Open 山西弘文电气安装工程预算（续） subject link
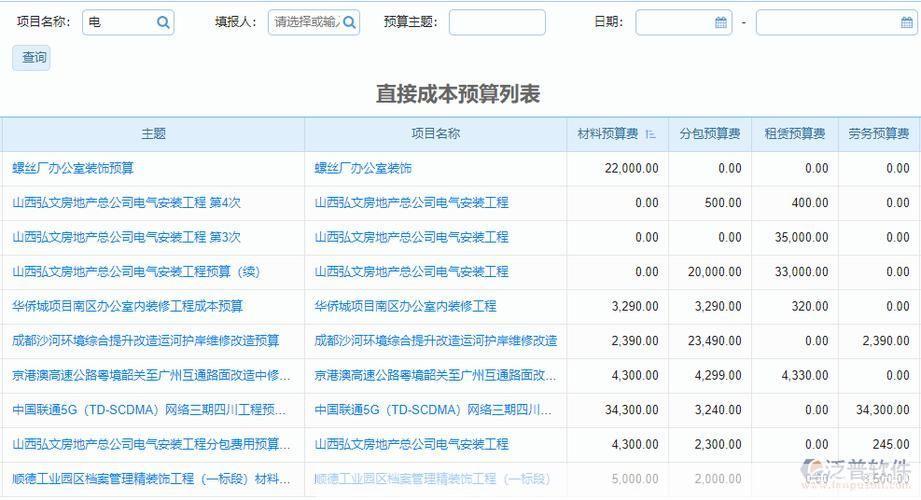921x500 pixels. click(136, 271)
